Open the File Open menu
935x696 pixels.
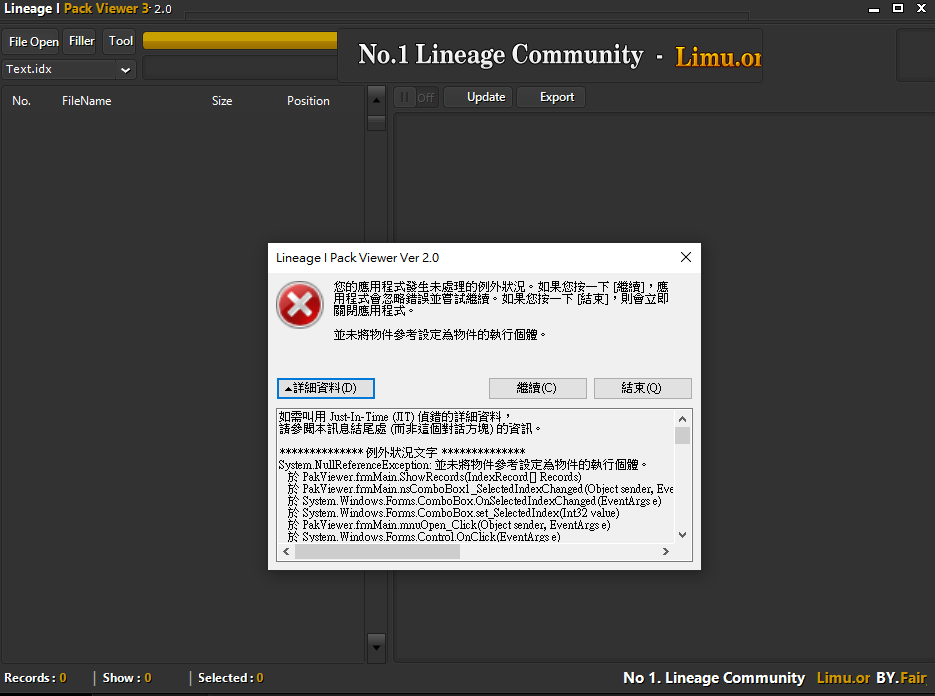pos(33,42)
